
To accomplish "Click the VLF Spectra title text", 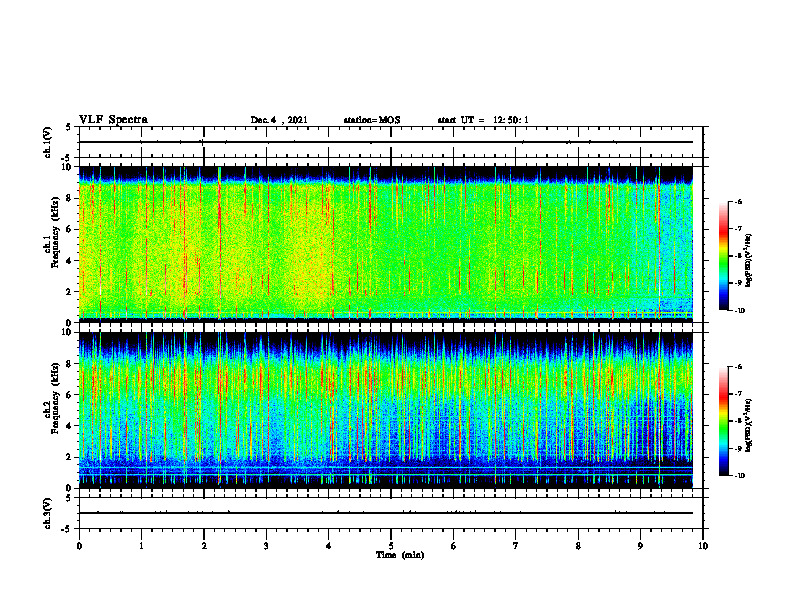I will point(113,120).
